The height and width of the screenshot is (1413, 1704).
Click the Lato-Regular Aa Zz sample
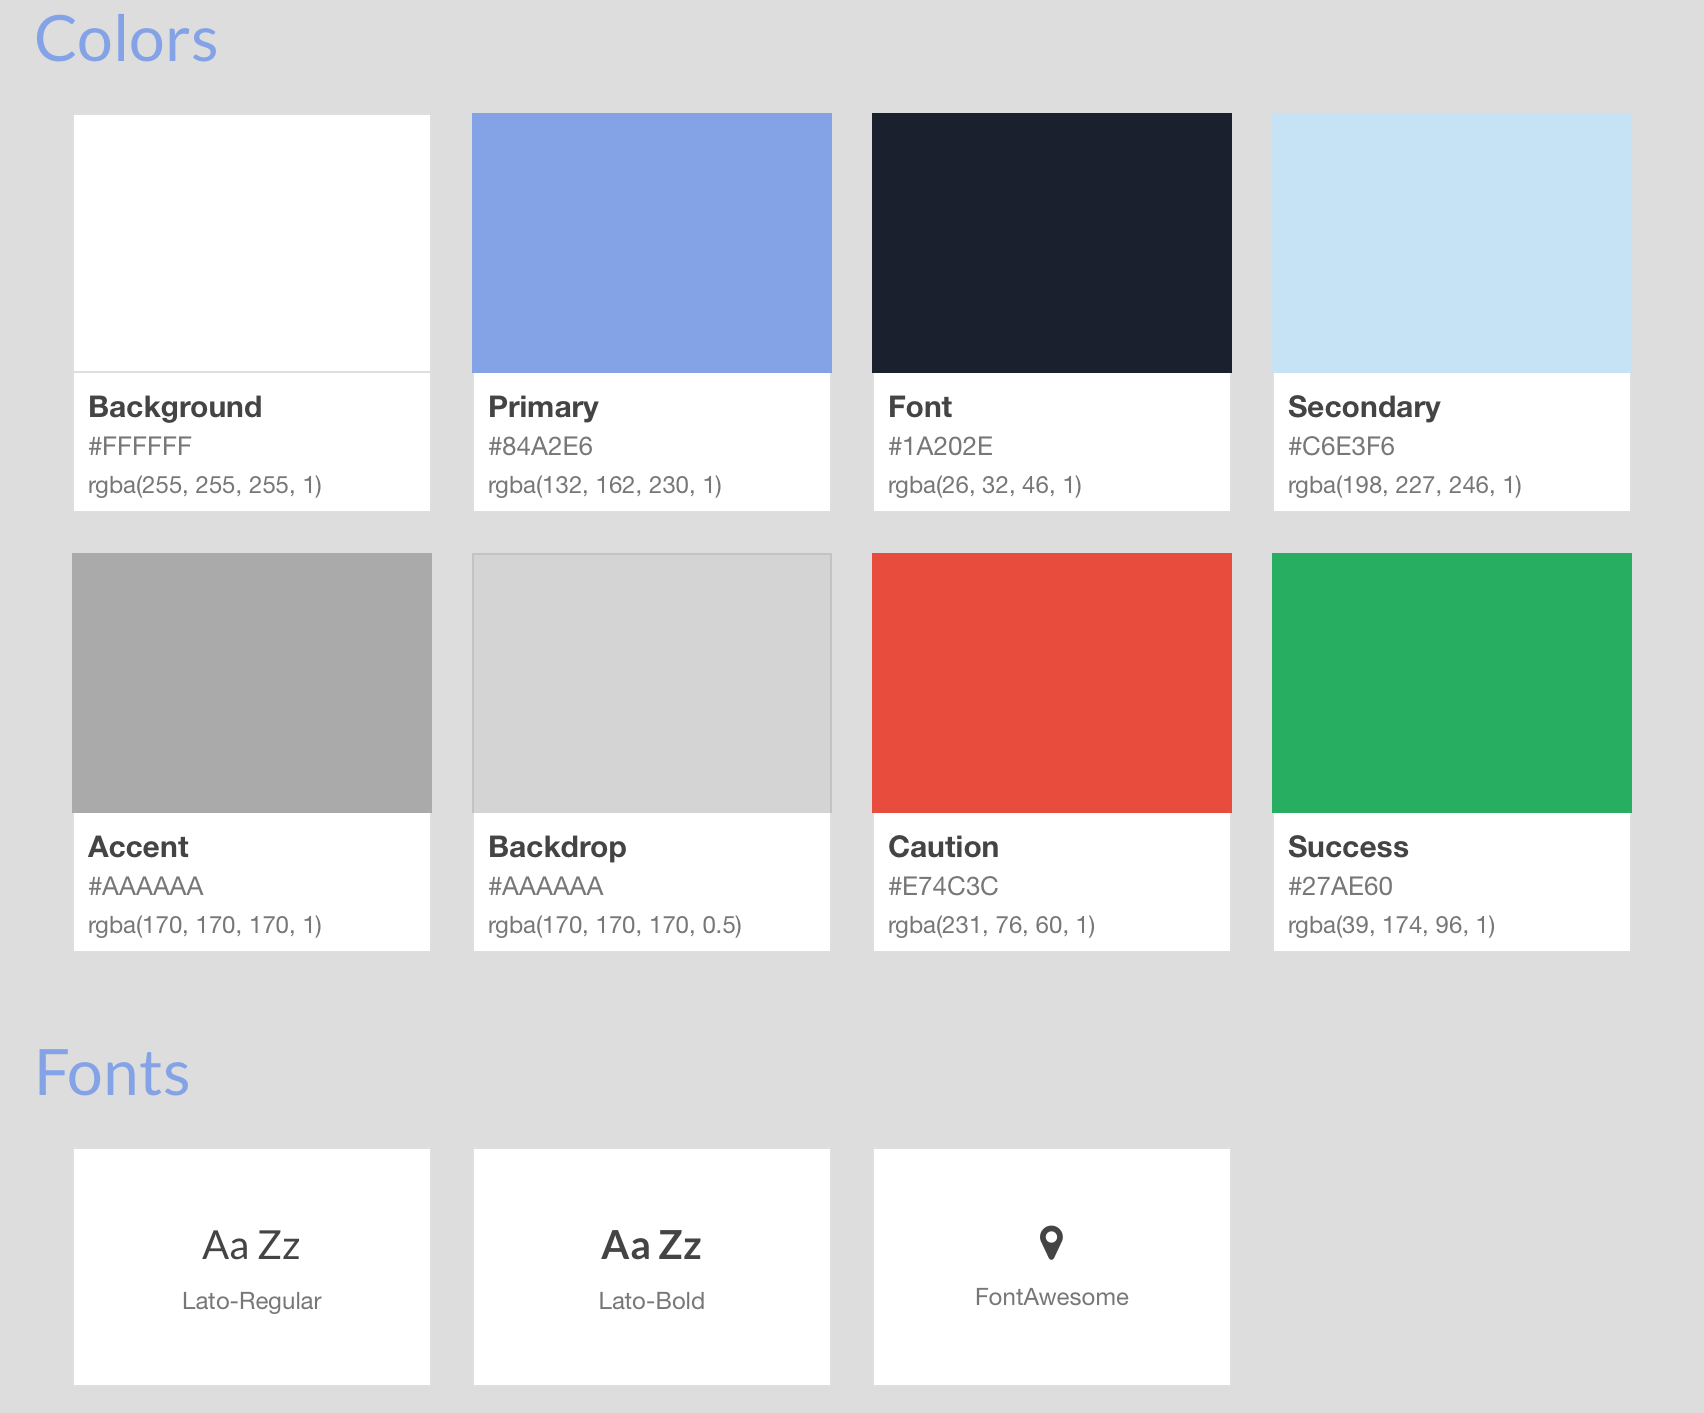[252, 1246]
